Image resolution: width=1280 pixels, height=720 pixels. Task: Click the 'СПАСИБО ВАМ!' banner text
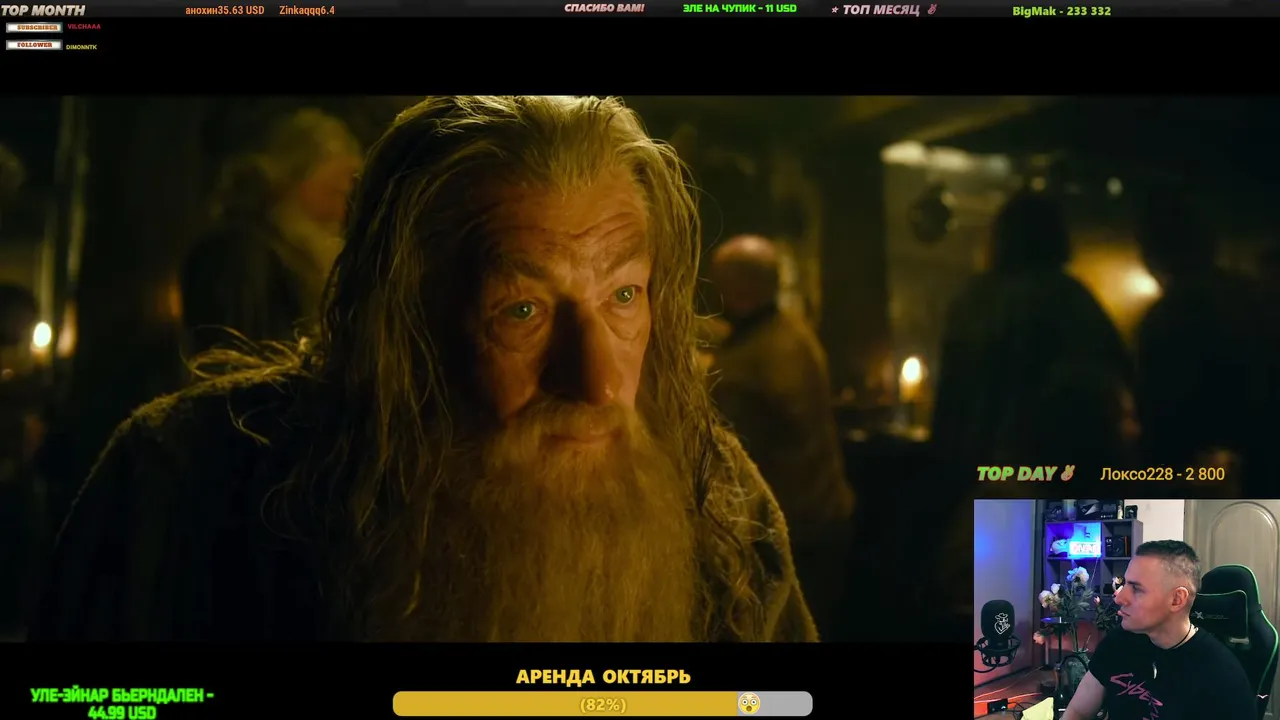click(604, 8)
